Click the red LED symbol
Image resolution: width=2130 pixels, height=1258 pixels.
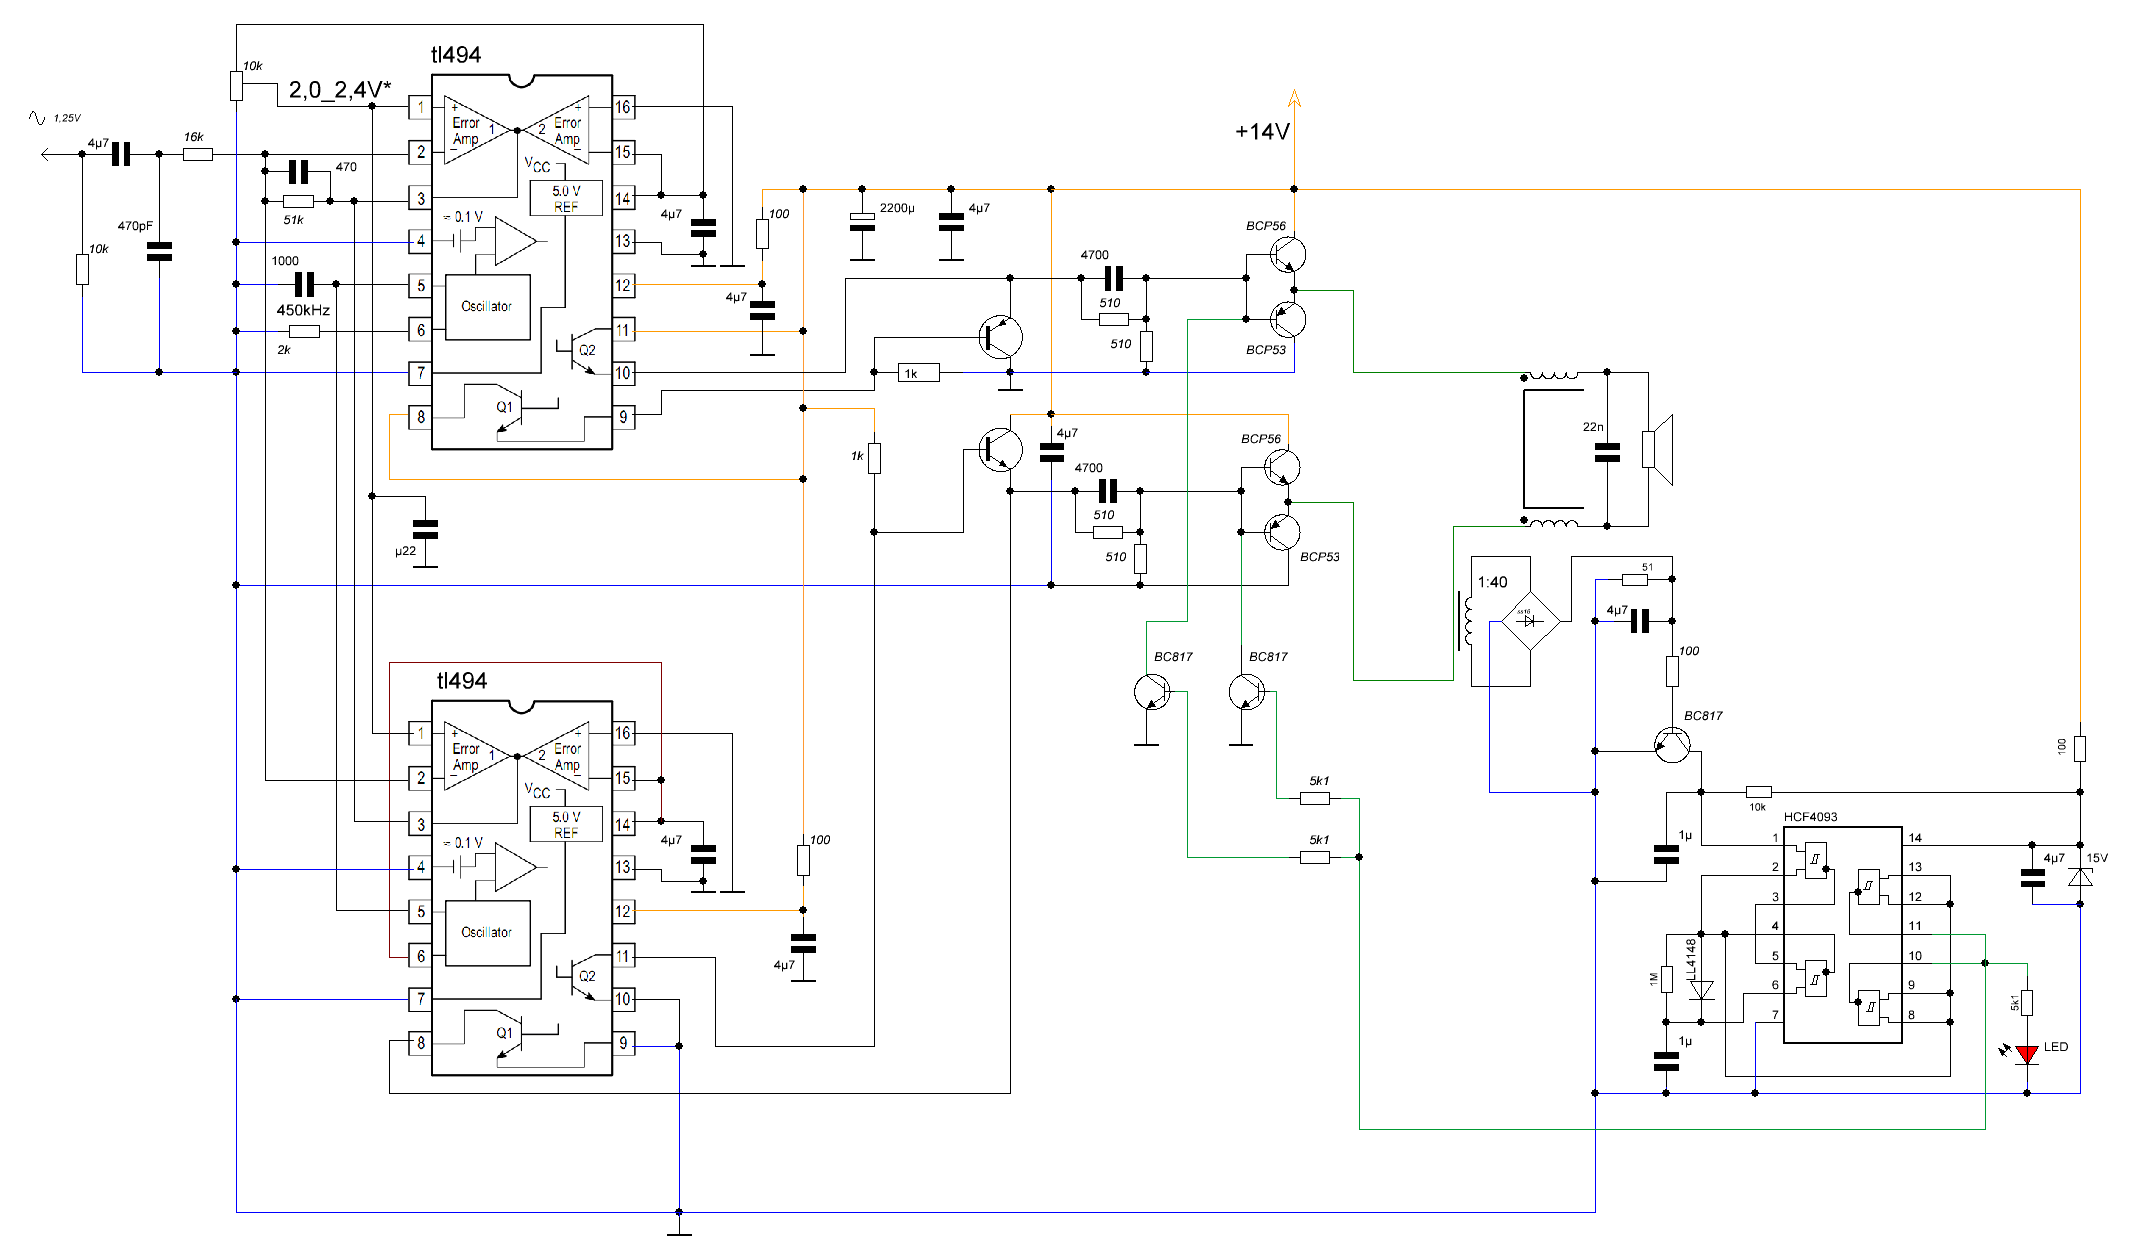2027,1054
